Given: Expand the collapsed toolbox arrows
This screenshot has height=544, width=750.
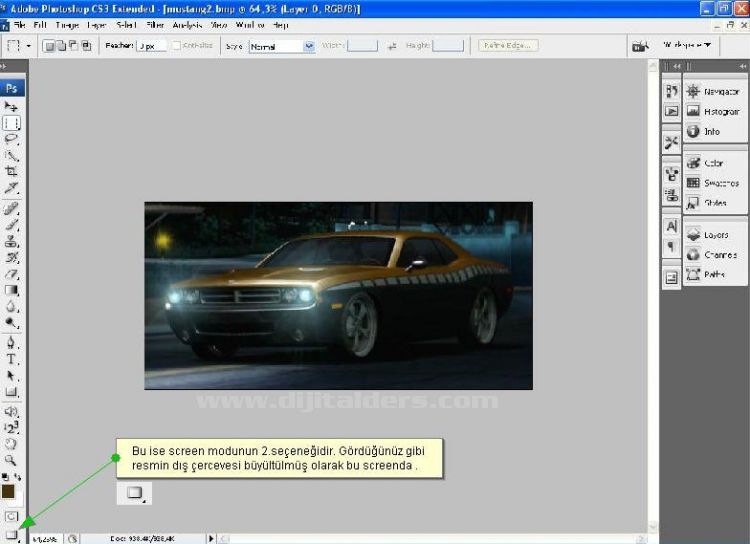Looking at the screenshot, I should [3, 67].
